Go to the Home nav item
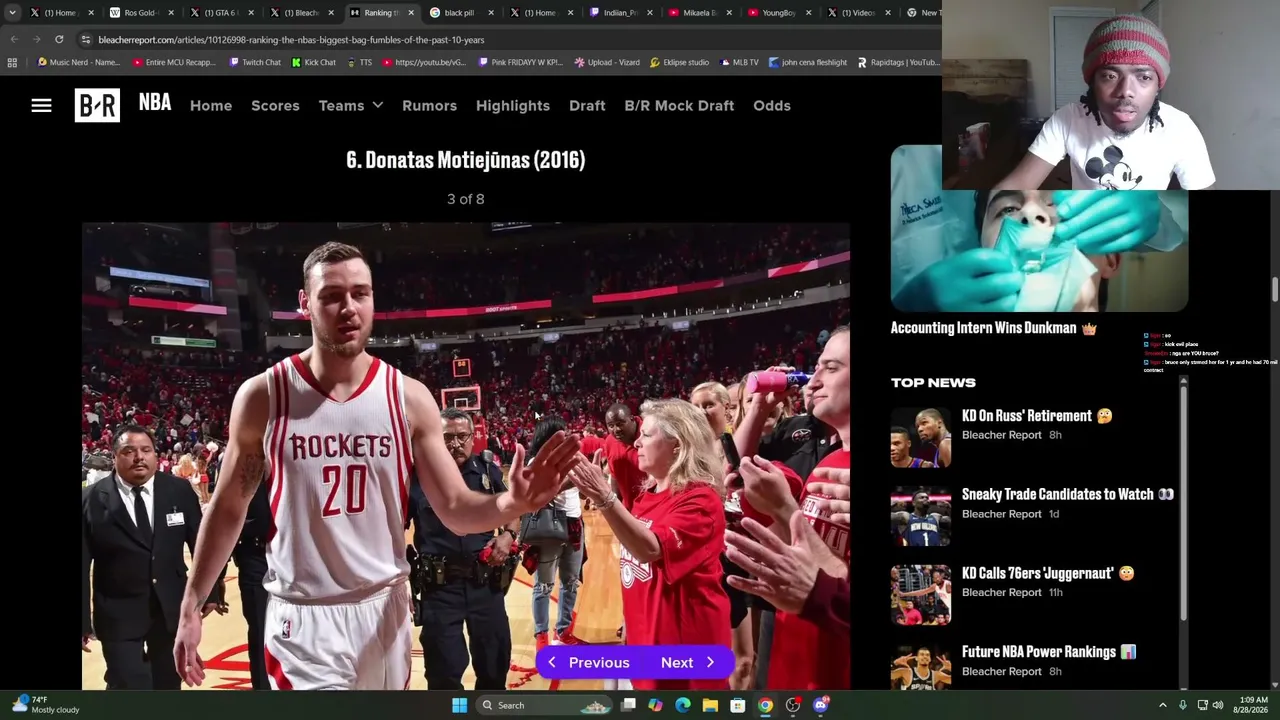This screenshot has width=1280, height=720. point(211,105)
